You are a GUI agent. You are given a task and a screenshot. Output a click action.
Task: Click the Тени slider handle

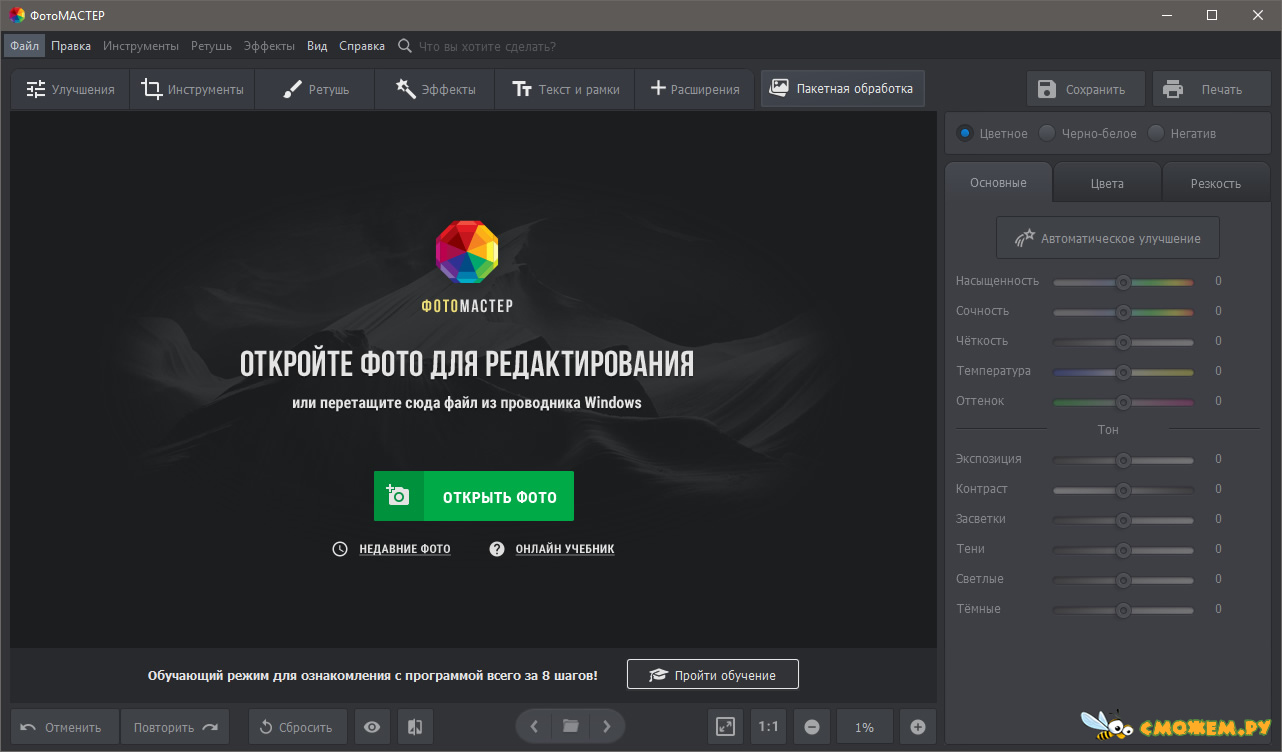click(x=1123, y=550)
